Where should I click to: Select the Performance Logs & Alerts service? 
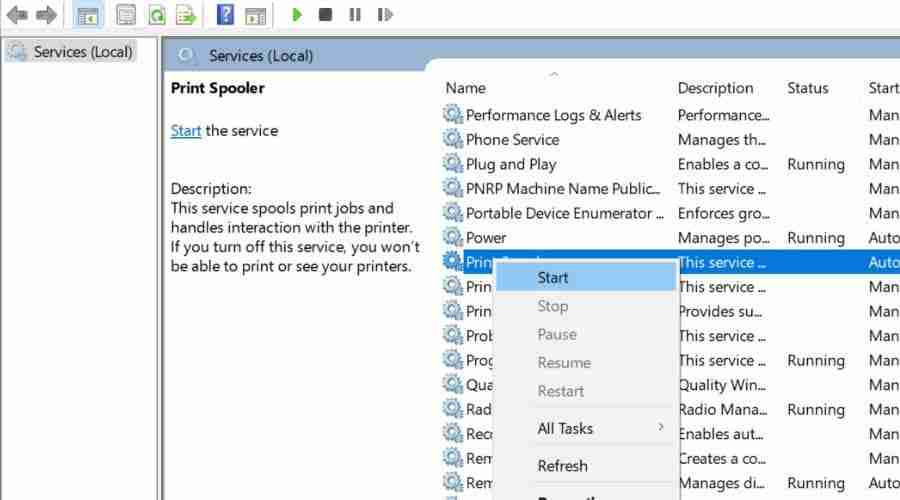[x=553, y=115]
